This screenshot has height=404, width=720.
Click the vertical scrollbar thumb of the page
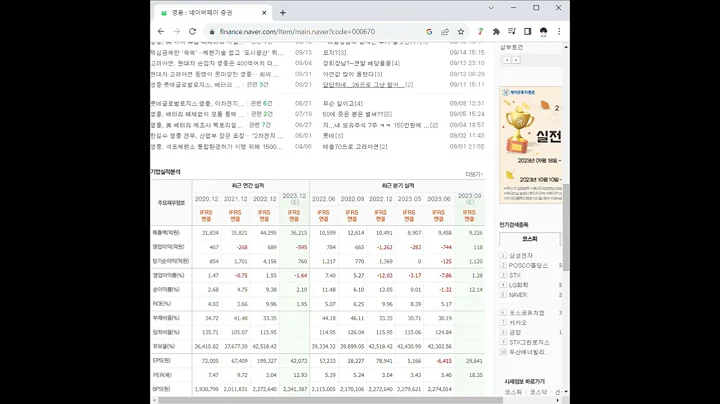[x=566, y=227]
